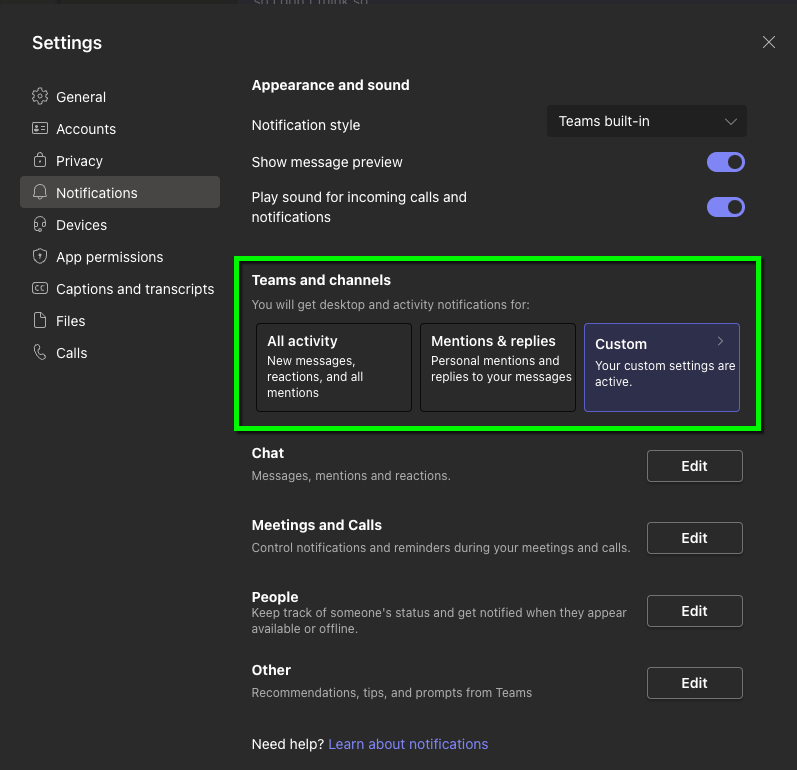The height and width of the screenshot is (770, 797).
Task: Select the Mentions & replies option
Action: pyautogui.click(x=498, y=367)
